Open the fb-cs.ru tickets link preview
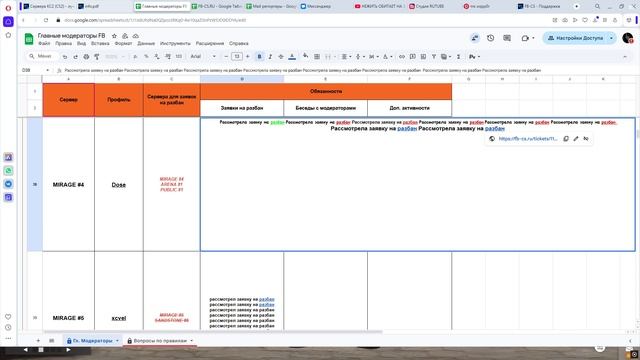The image size is (640, 360). point(527,139)
